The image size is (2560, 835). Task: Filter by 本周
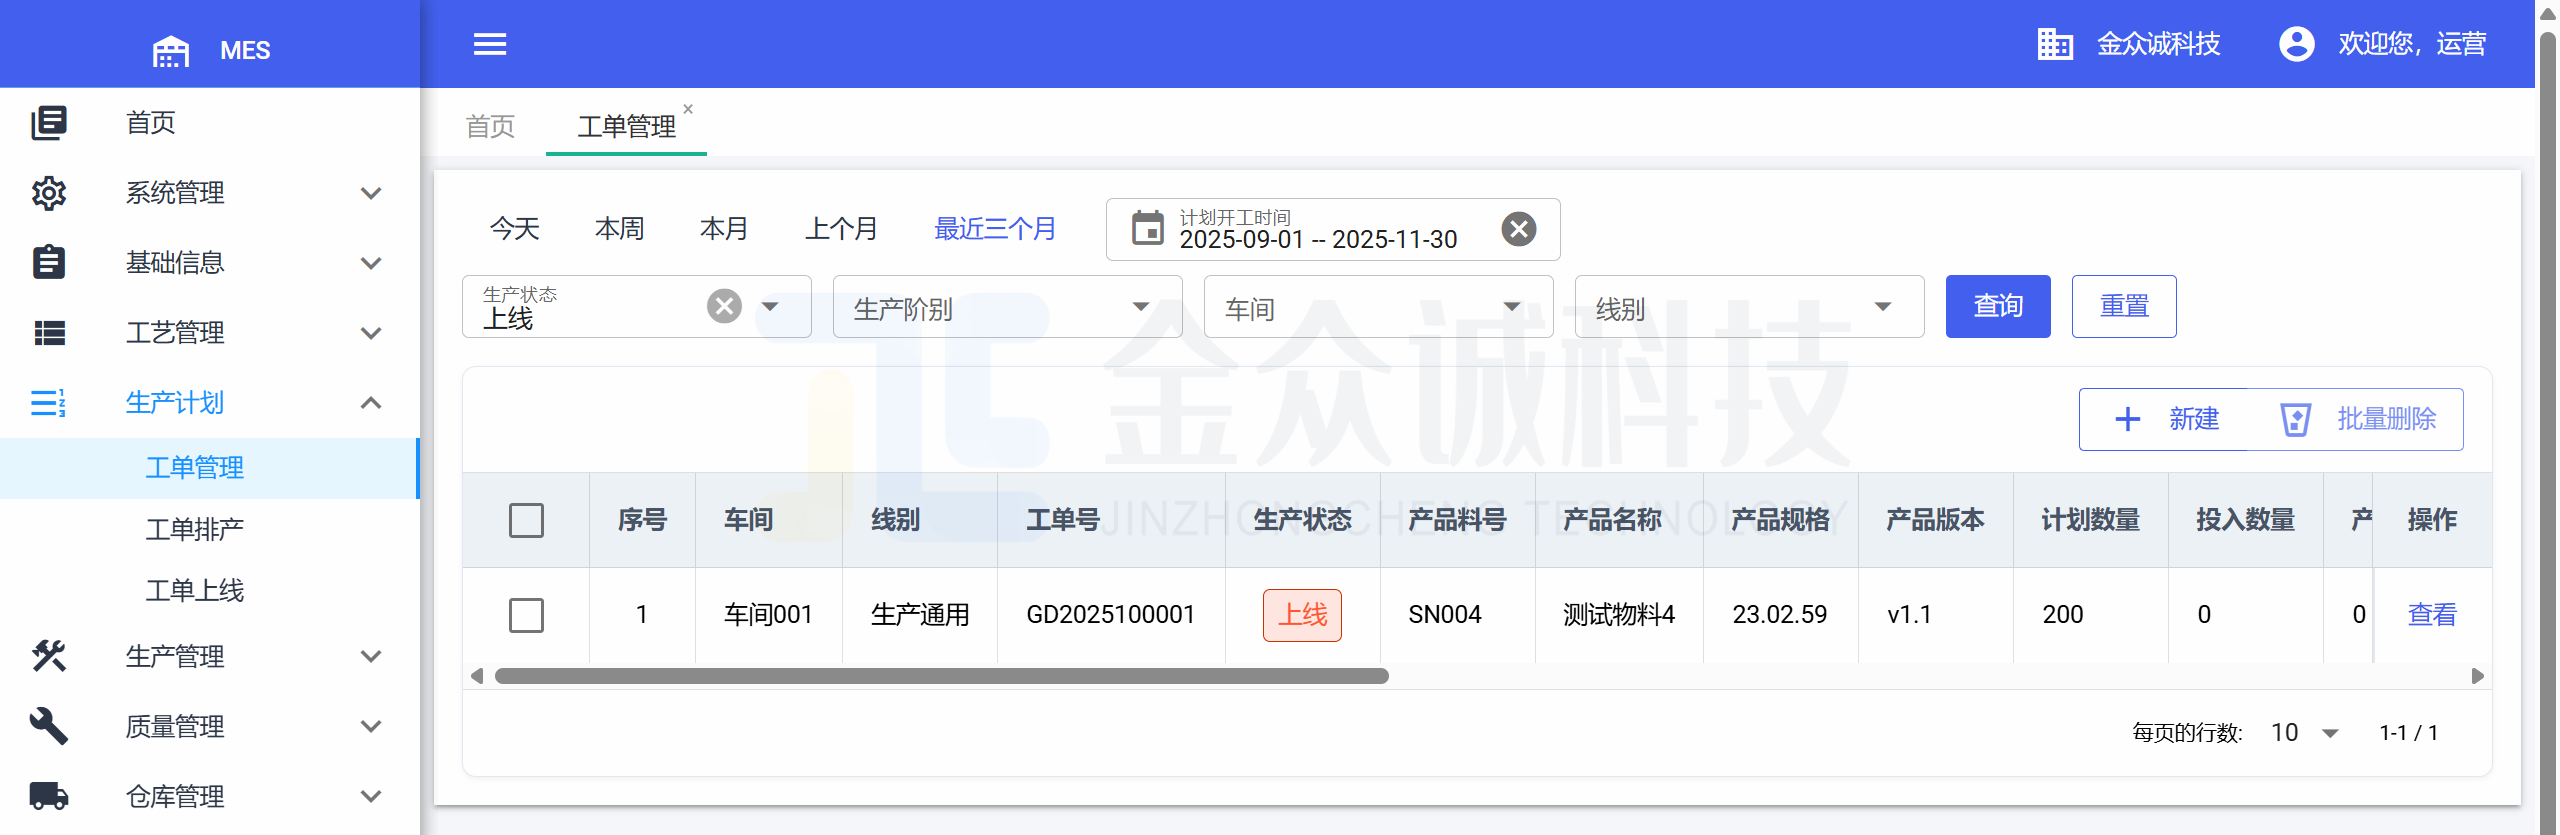point(620,229)
